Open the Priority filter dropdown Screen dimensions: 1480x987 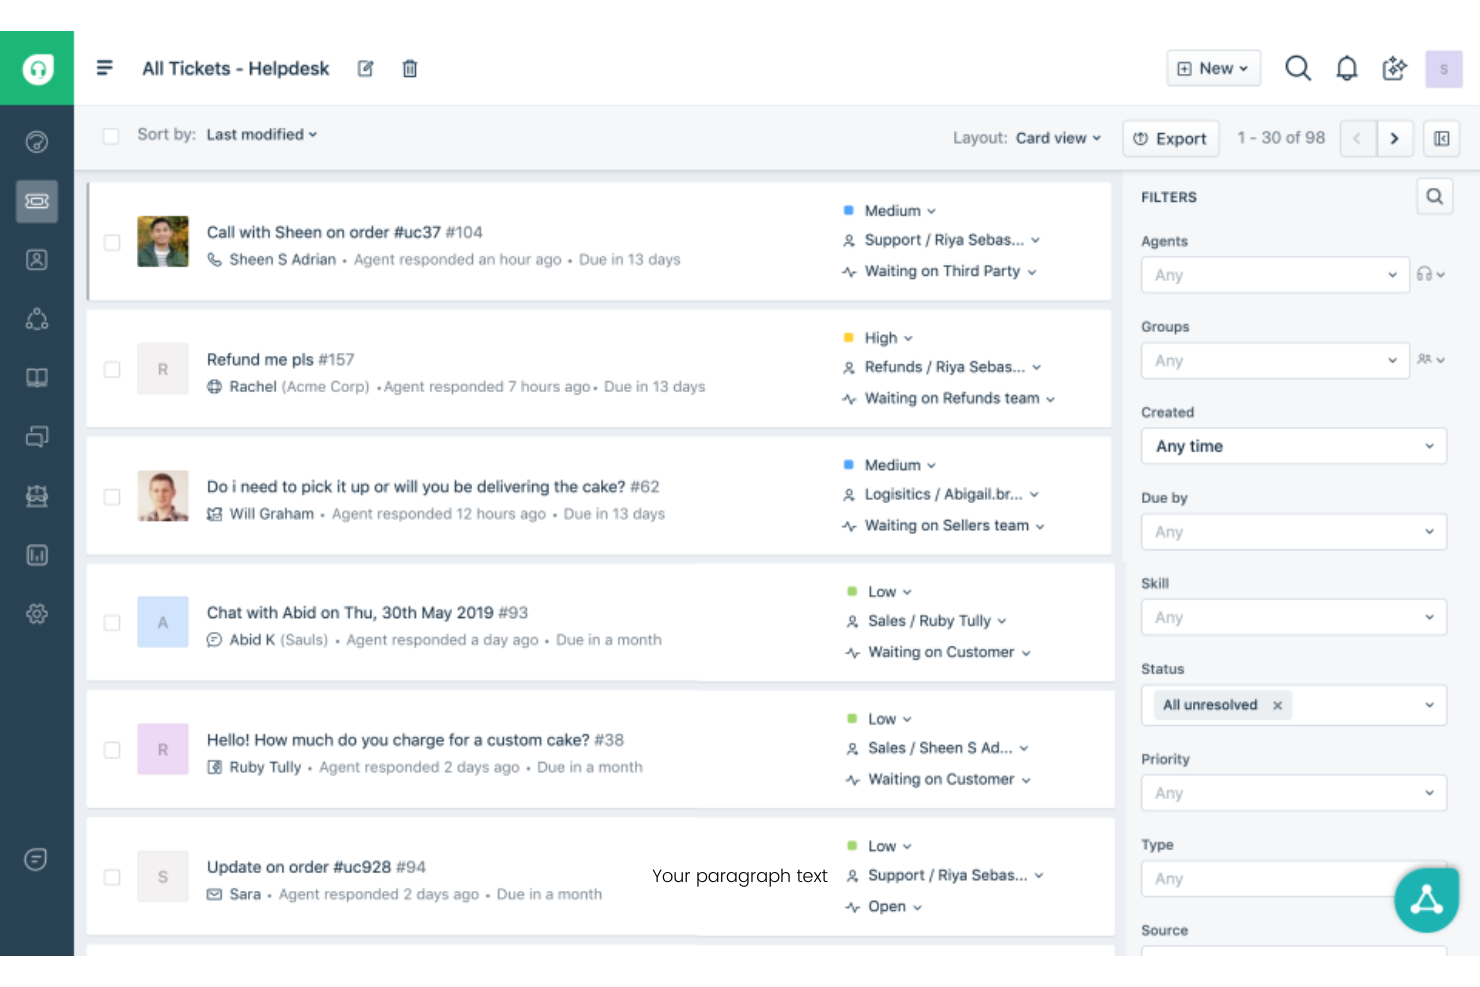click(1293, 792)
